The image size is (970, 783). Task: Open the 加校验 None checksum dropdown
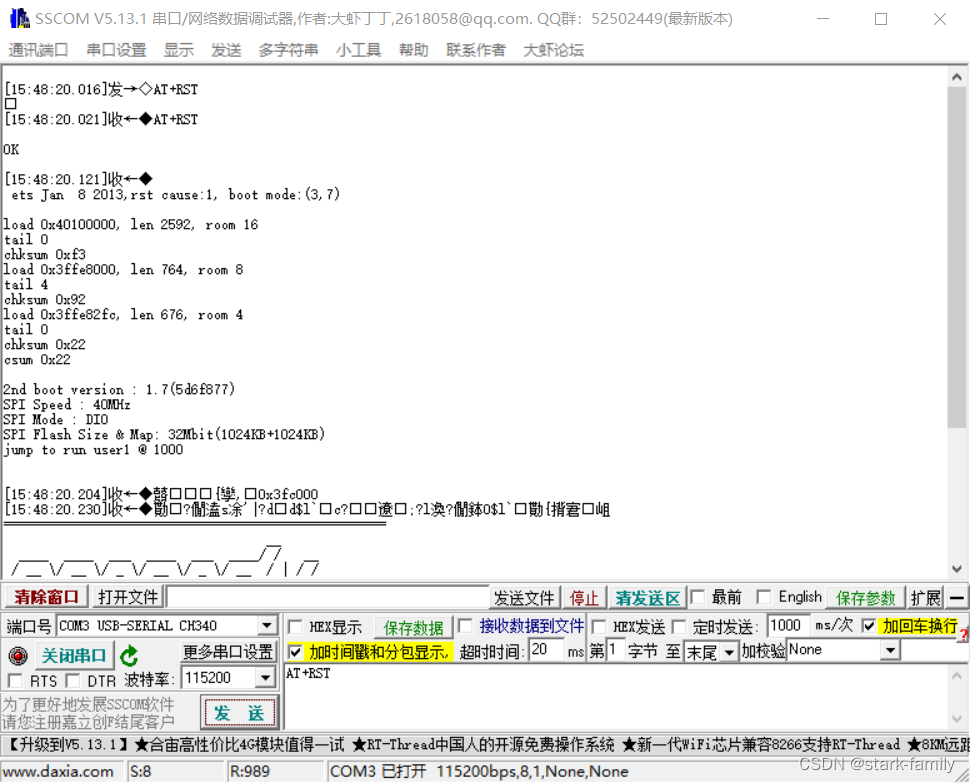tap(888, 649)
